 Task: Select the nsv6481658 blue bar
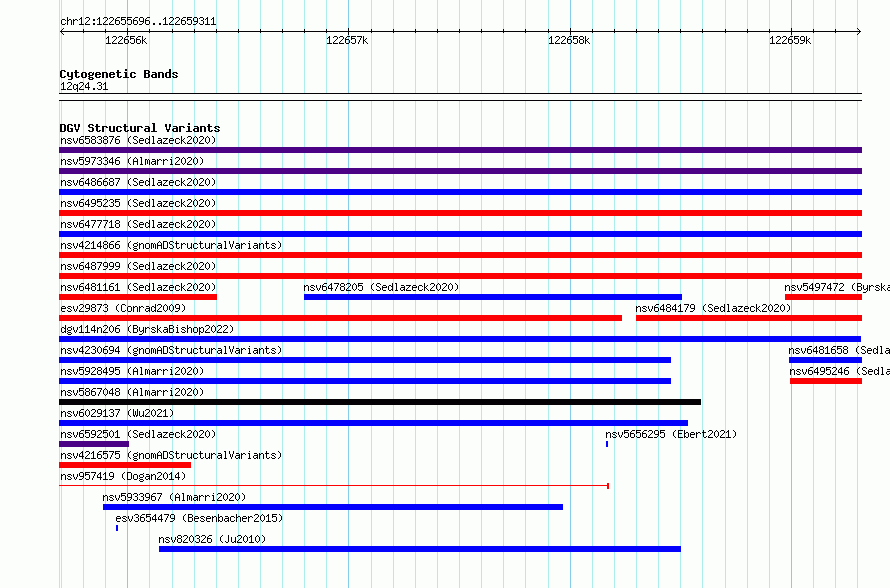[x=825, y=360]
